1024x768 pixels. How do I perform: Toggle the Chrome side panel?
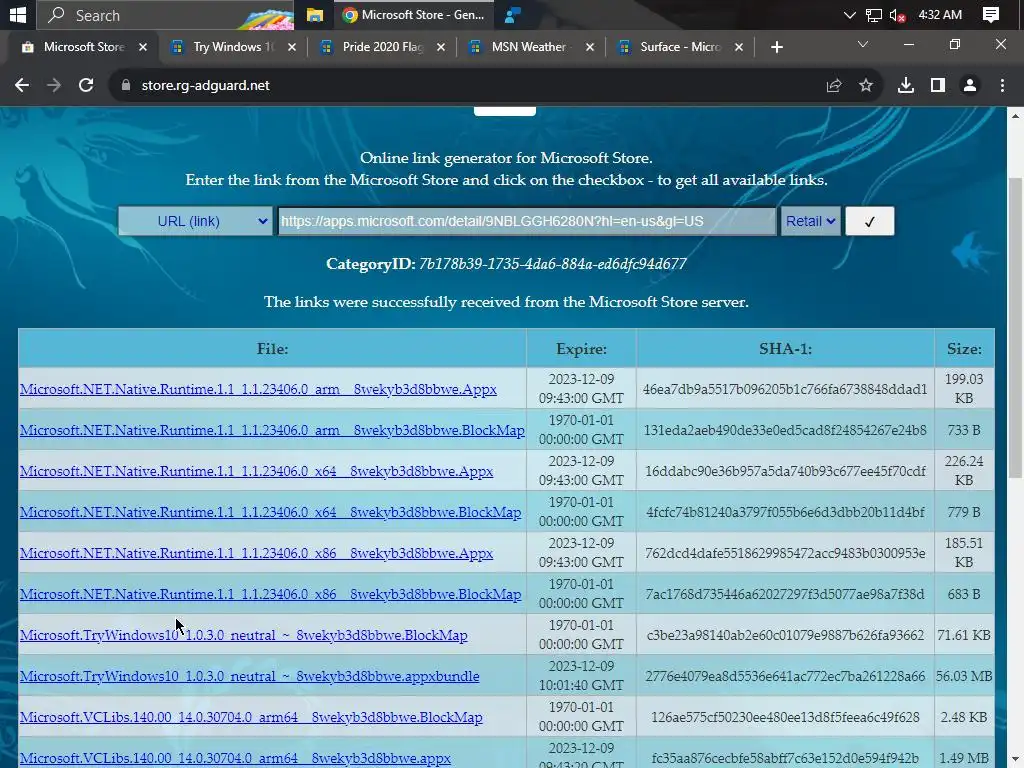click(x=938, y=86)
